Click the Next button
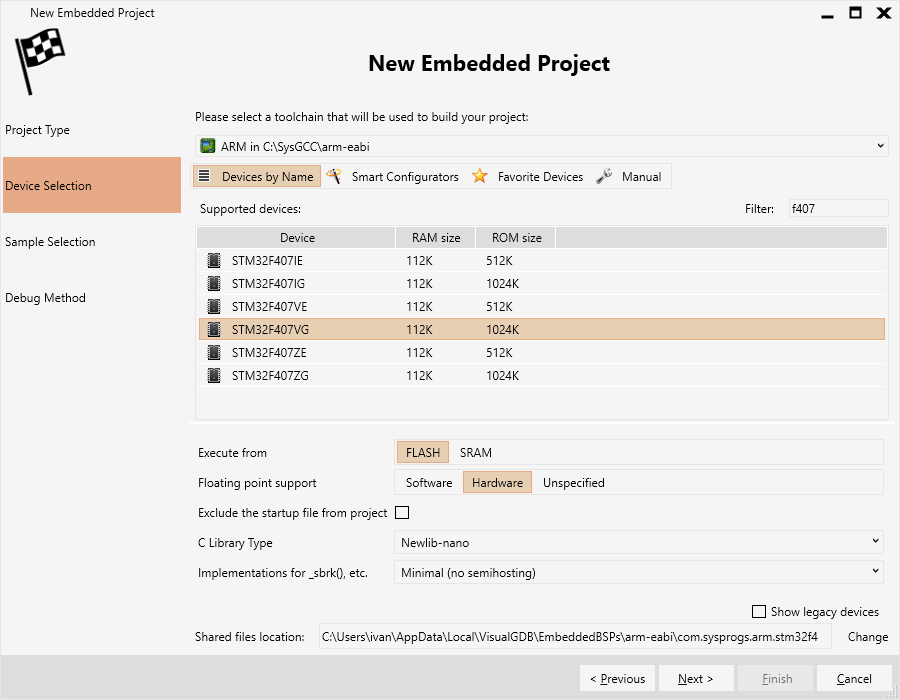This screenshot has height=700, width=900. (x=696, y=679)
